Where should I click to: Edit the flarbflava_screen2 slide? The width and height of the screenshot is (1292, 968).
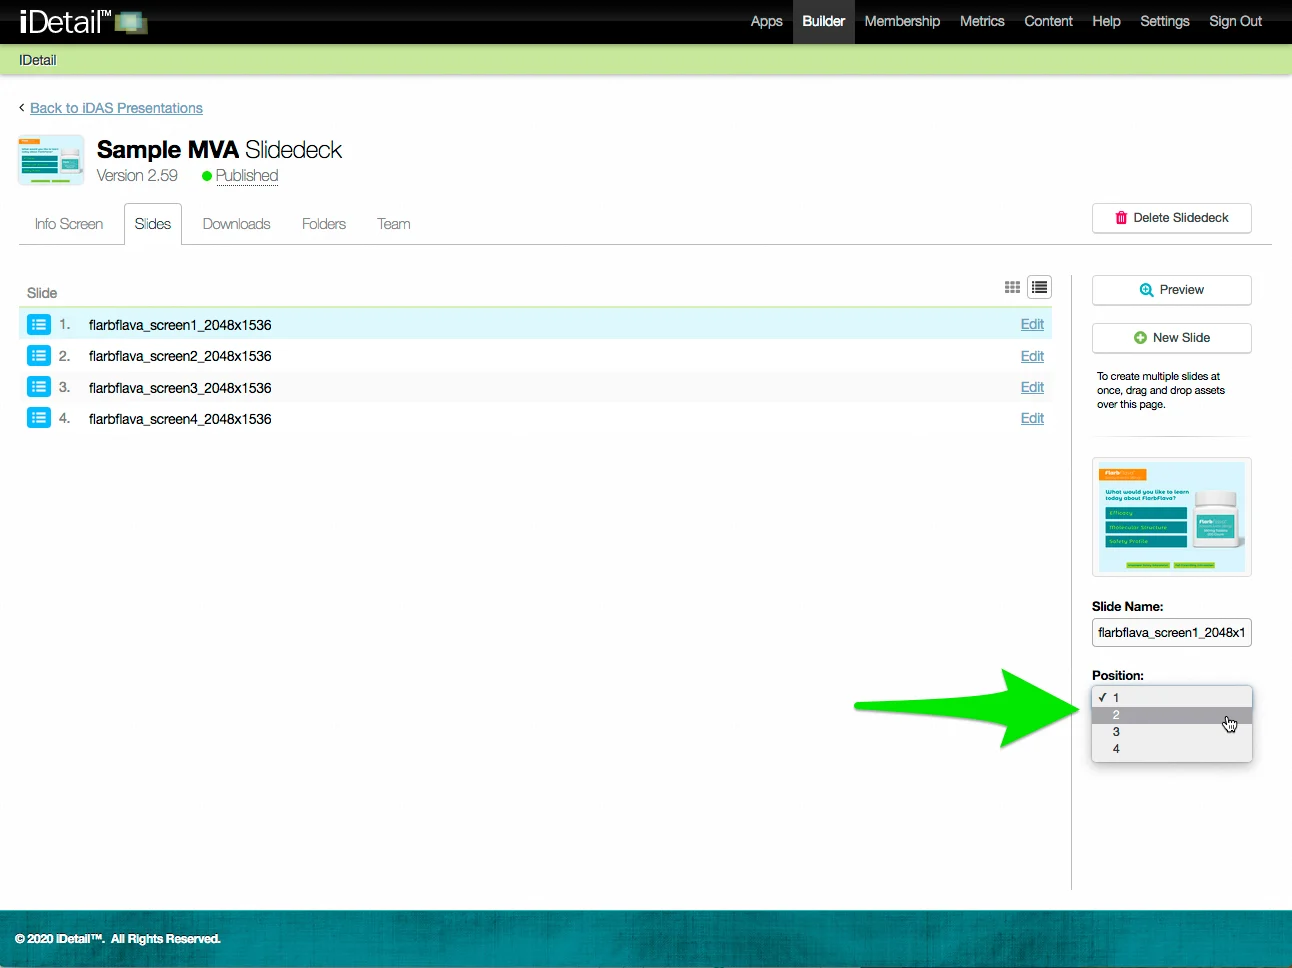pyautogui.click(x=1032, y=356)
